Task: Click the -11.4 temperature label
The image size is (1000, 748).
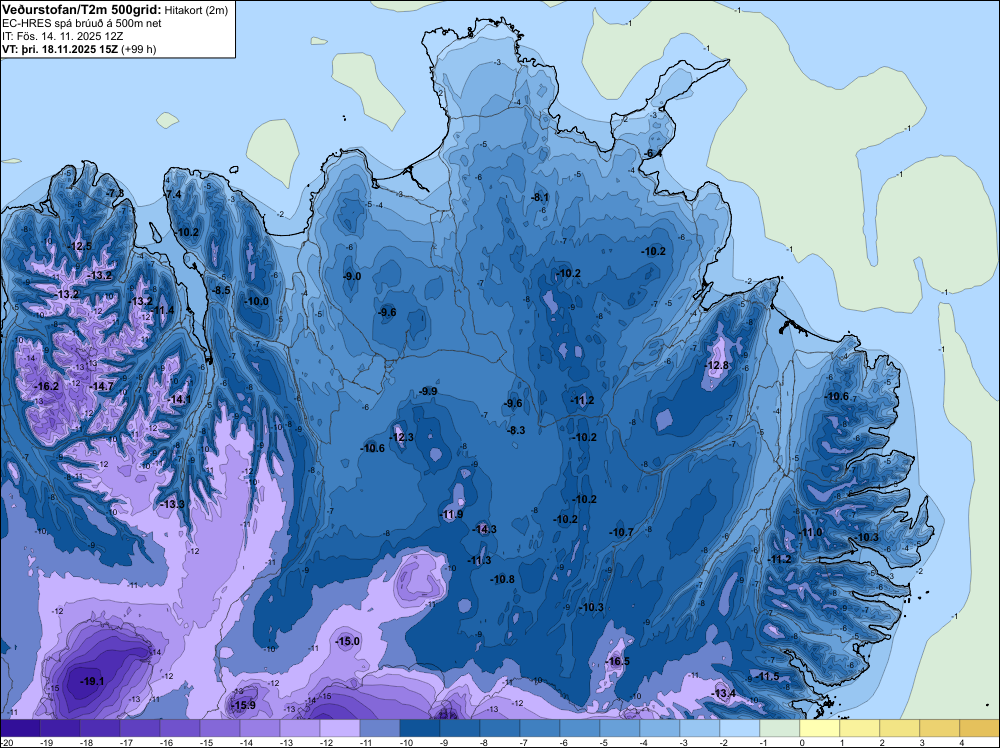Action: pyautogui.click(x=161, y=311)
